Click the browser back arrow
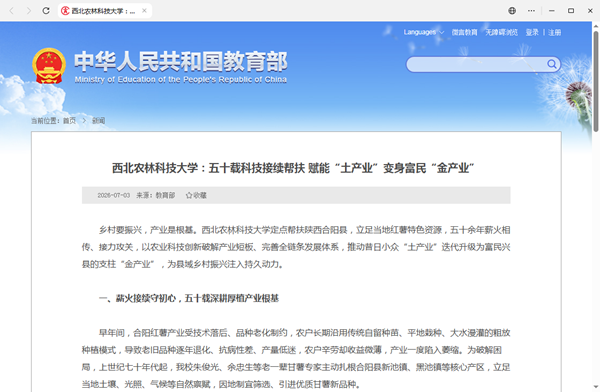This screenshot has height=392, width=600. (11, 11)
